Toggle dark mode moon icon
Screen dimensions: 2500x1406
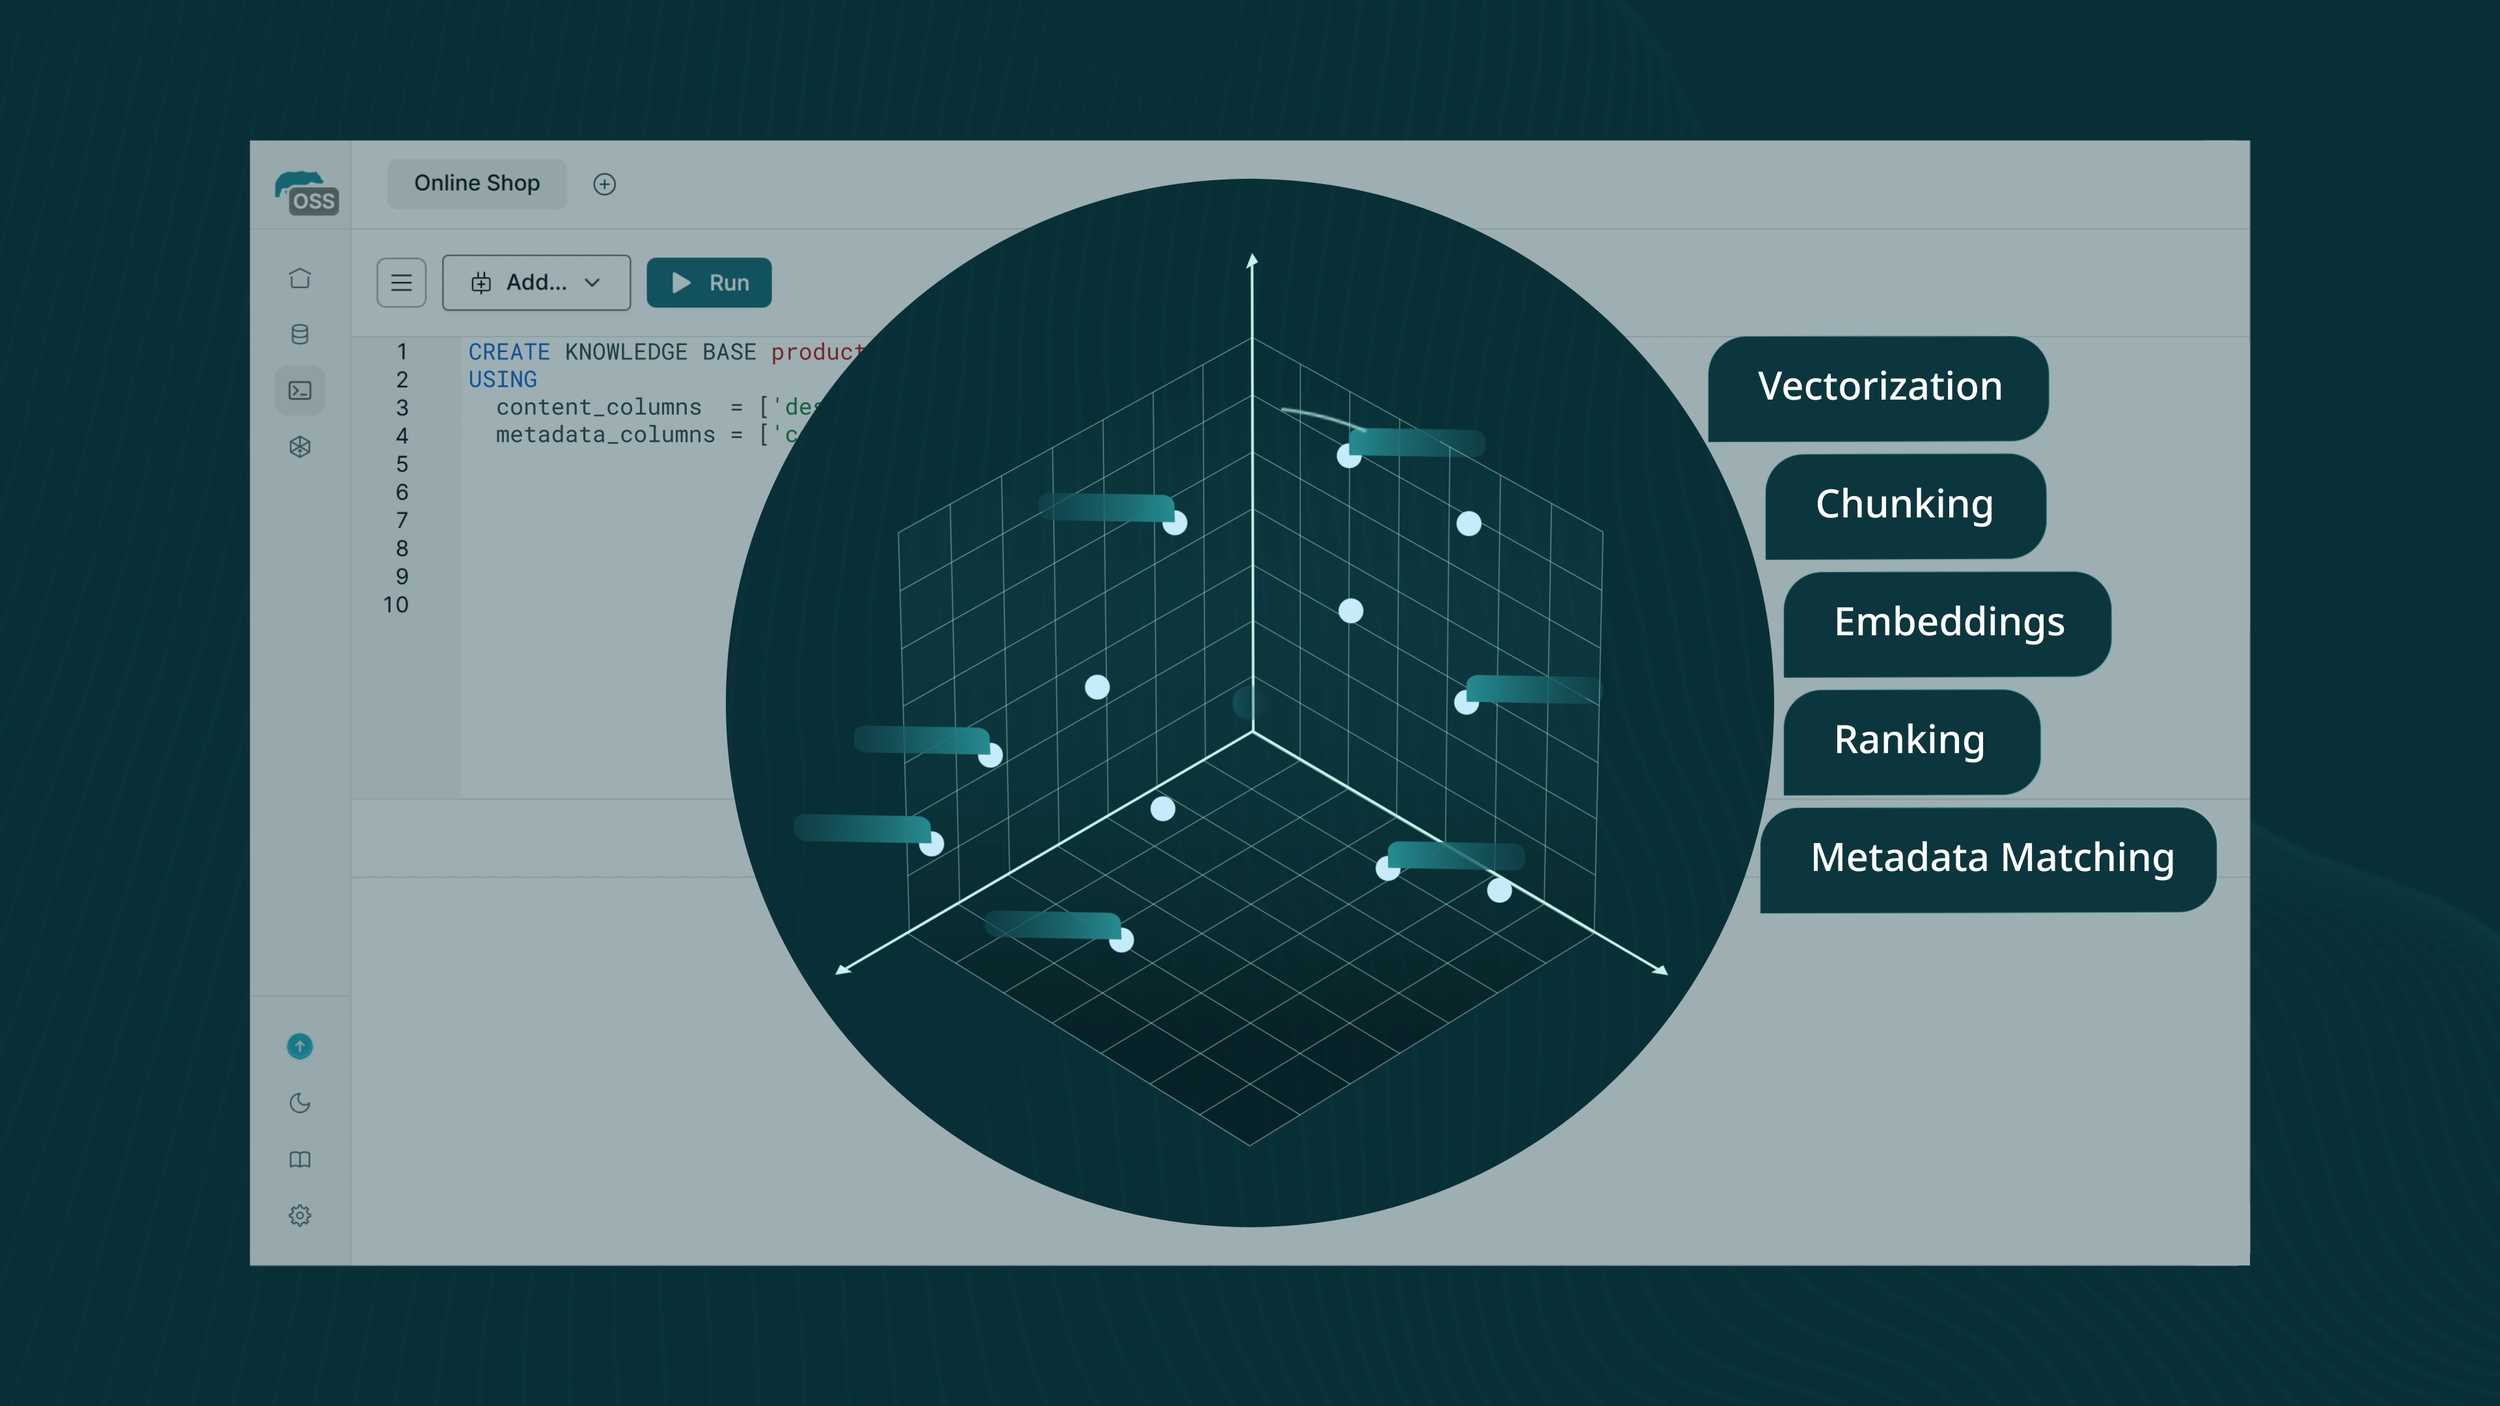pos(300,1103)
